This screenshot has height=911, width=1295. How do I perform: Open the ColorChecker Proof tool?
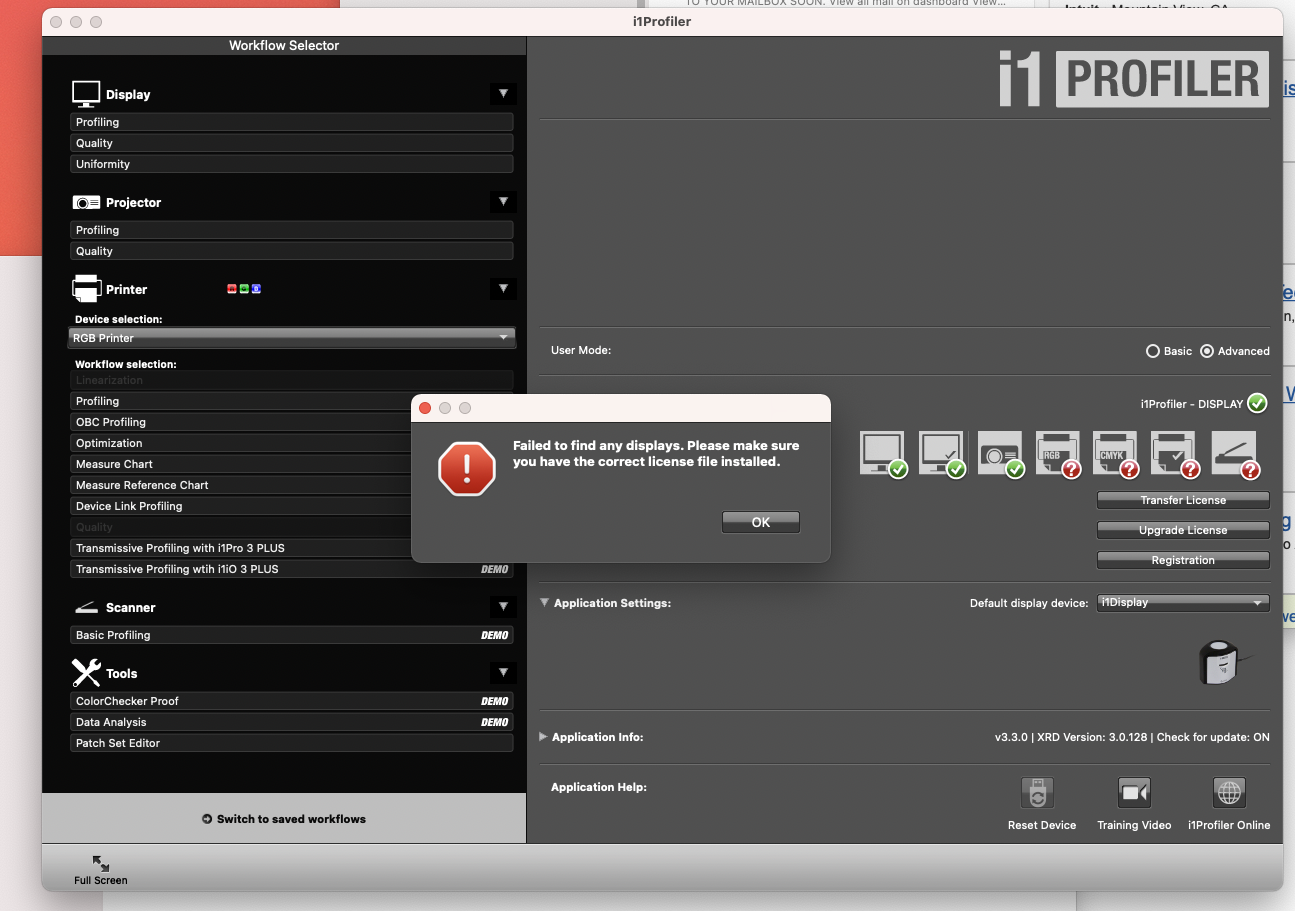click(292, 701)
